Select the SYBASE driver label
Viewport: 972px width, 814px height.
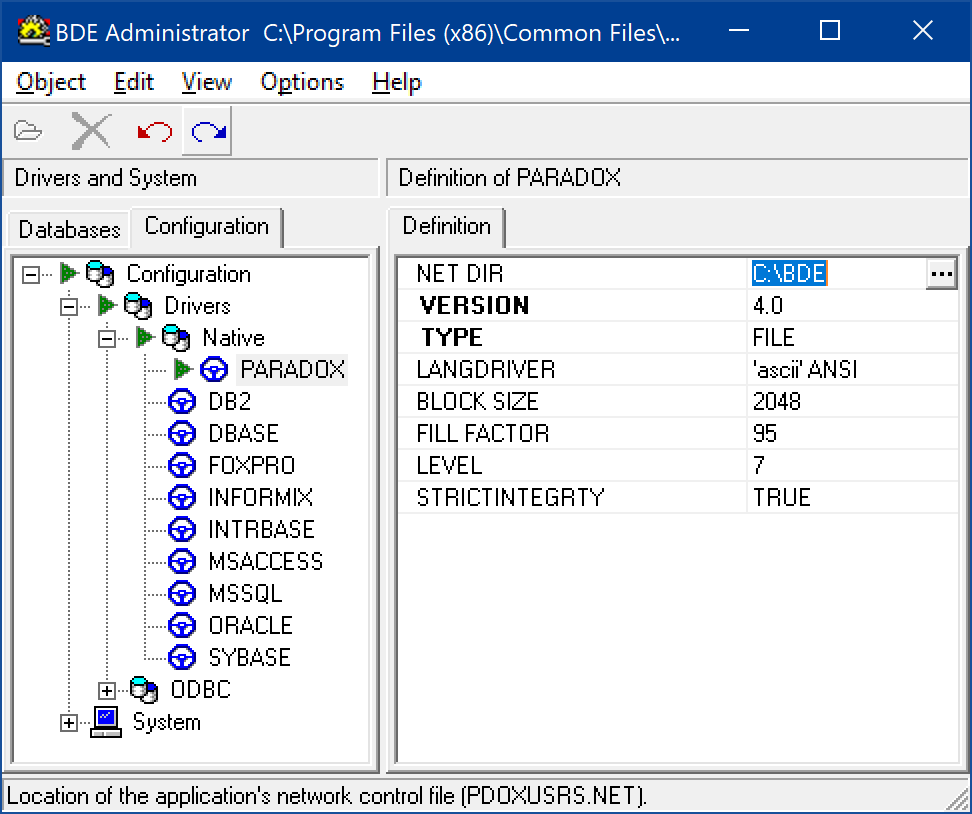249,657
